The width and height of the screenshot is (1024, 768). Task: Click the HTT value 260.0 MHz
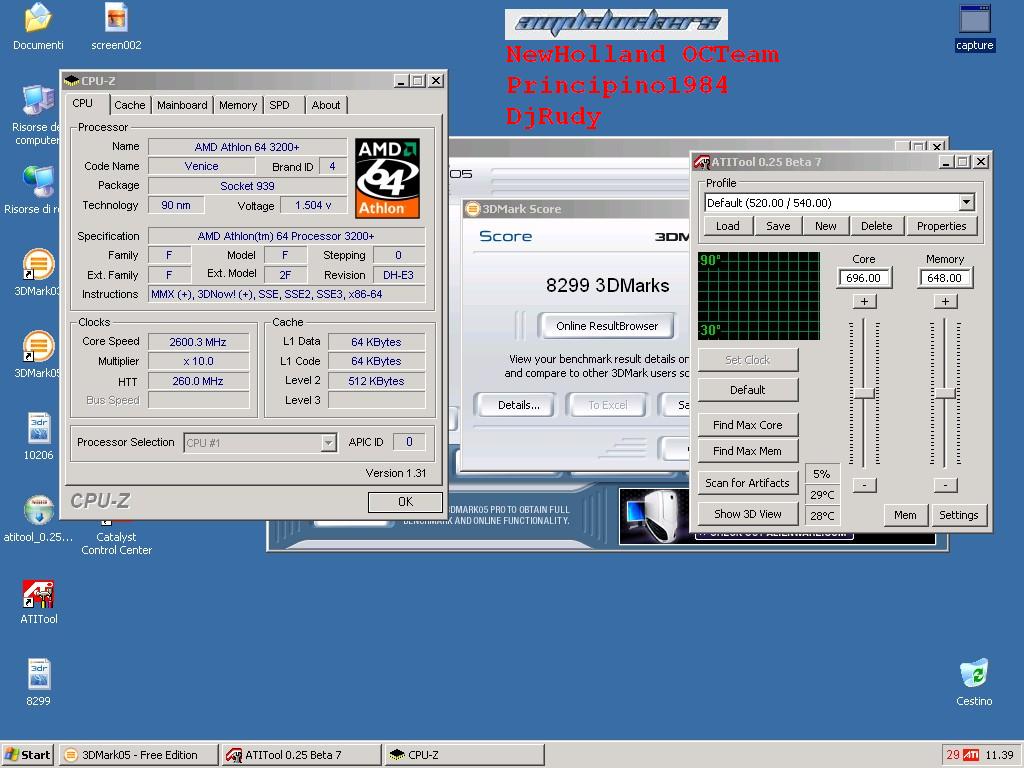(198, 381)
